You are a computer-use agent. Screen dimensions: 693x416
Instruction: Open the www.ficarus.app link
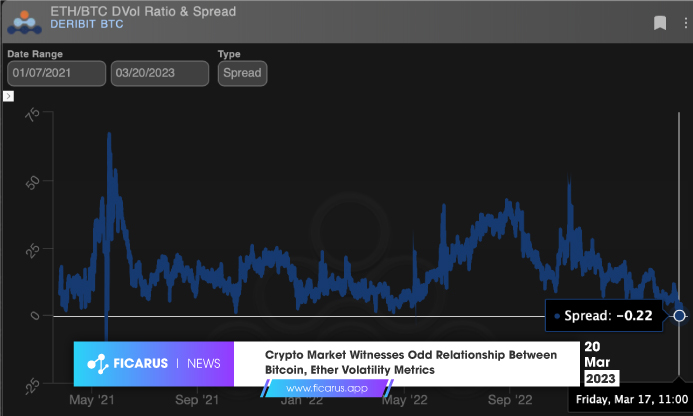pos(327,388)
